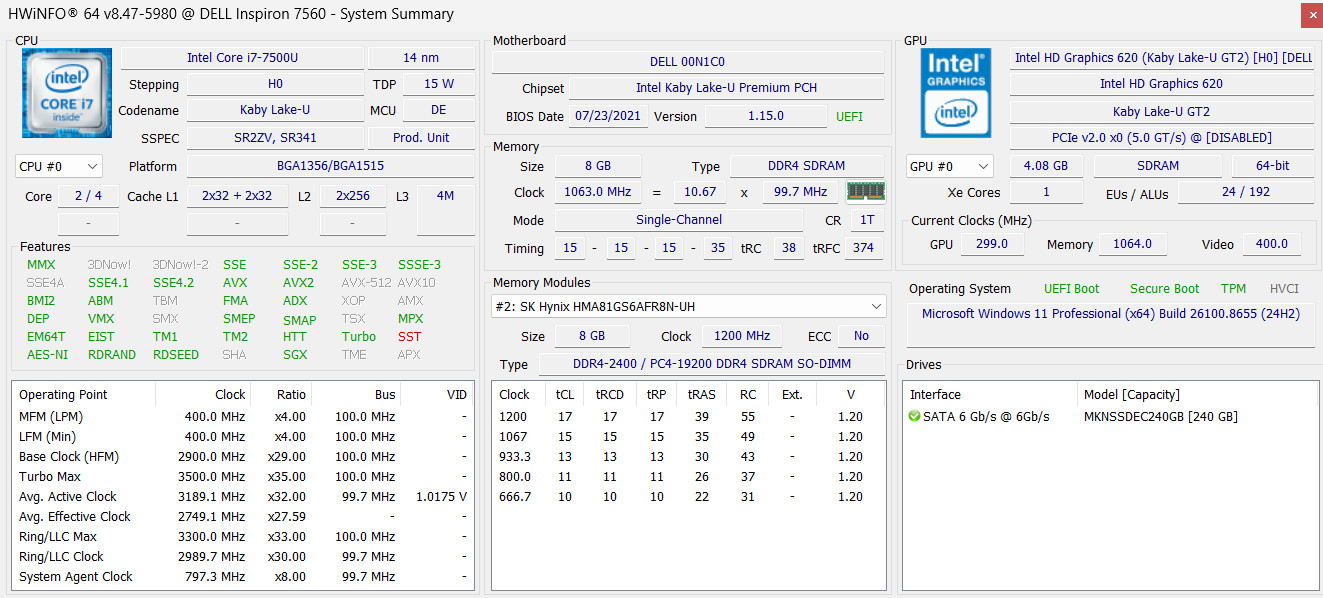Viewport: 1323px width, 598px height.
Task: Open the CPU #0 selector dropdown
Action: click(x=59, y=167)
